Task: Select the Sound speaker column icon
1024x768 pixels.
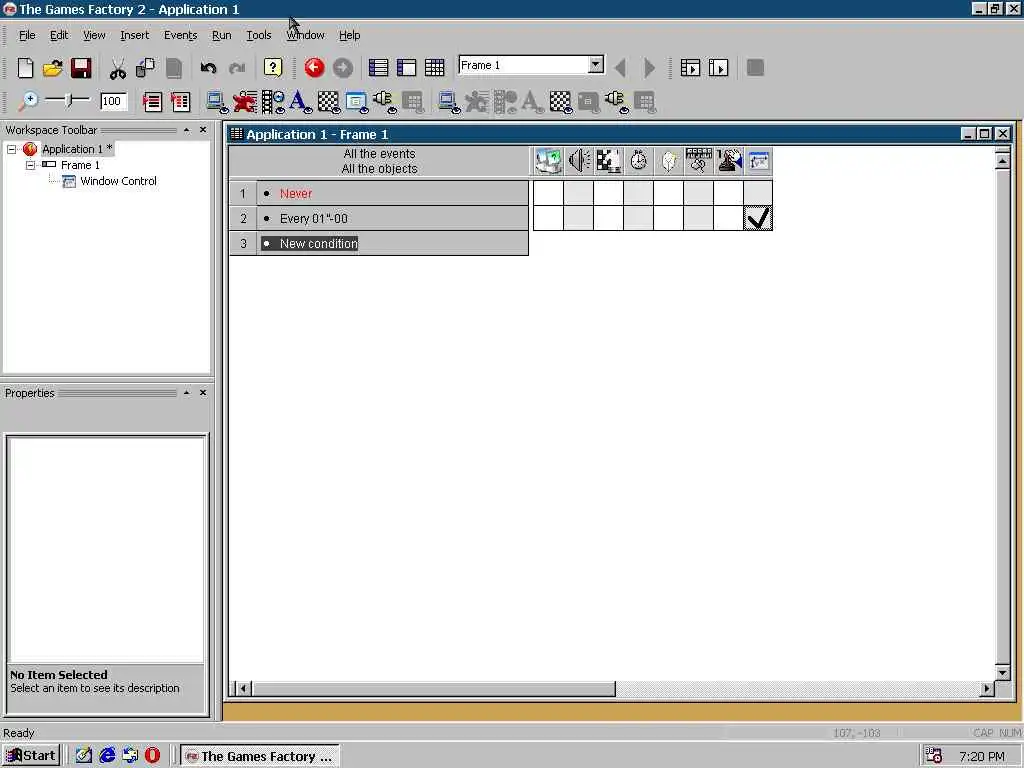Action: tap(579, 161)
